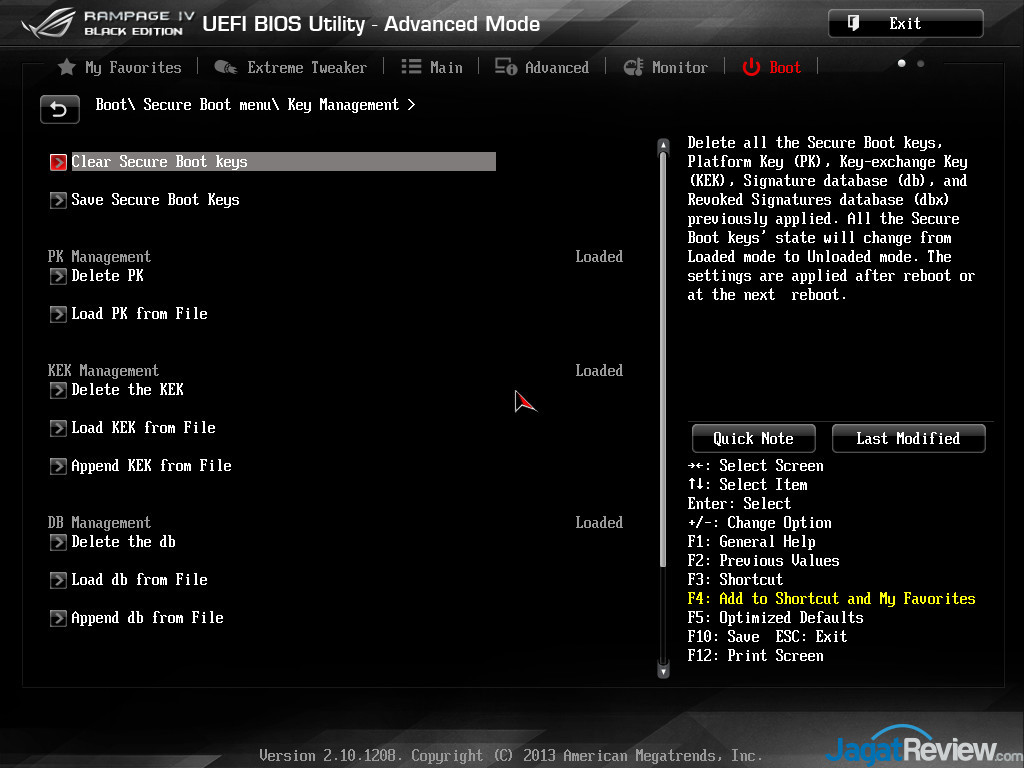
Task: Click the scrollbar up arrow
Action: point(662,147)
